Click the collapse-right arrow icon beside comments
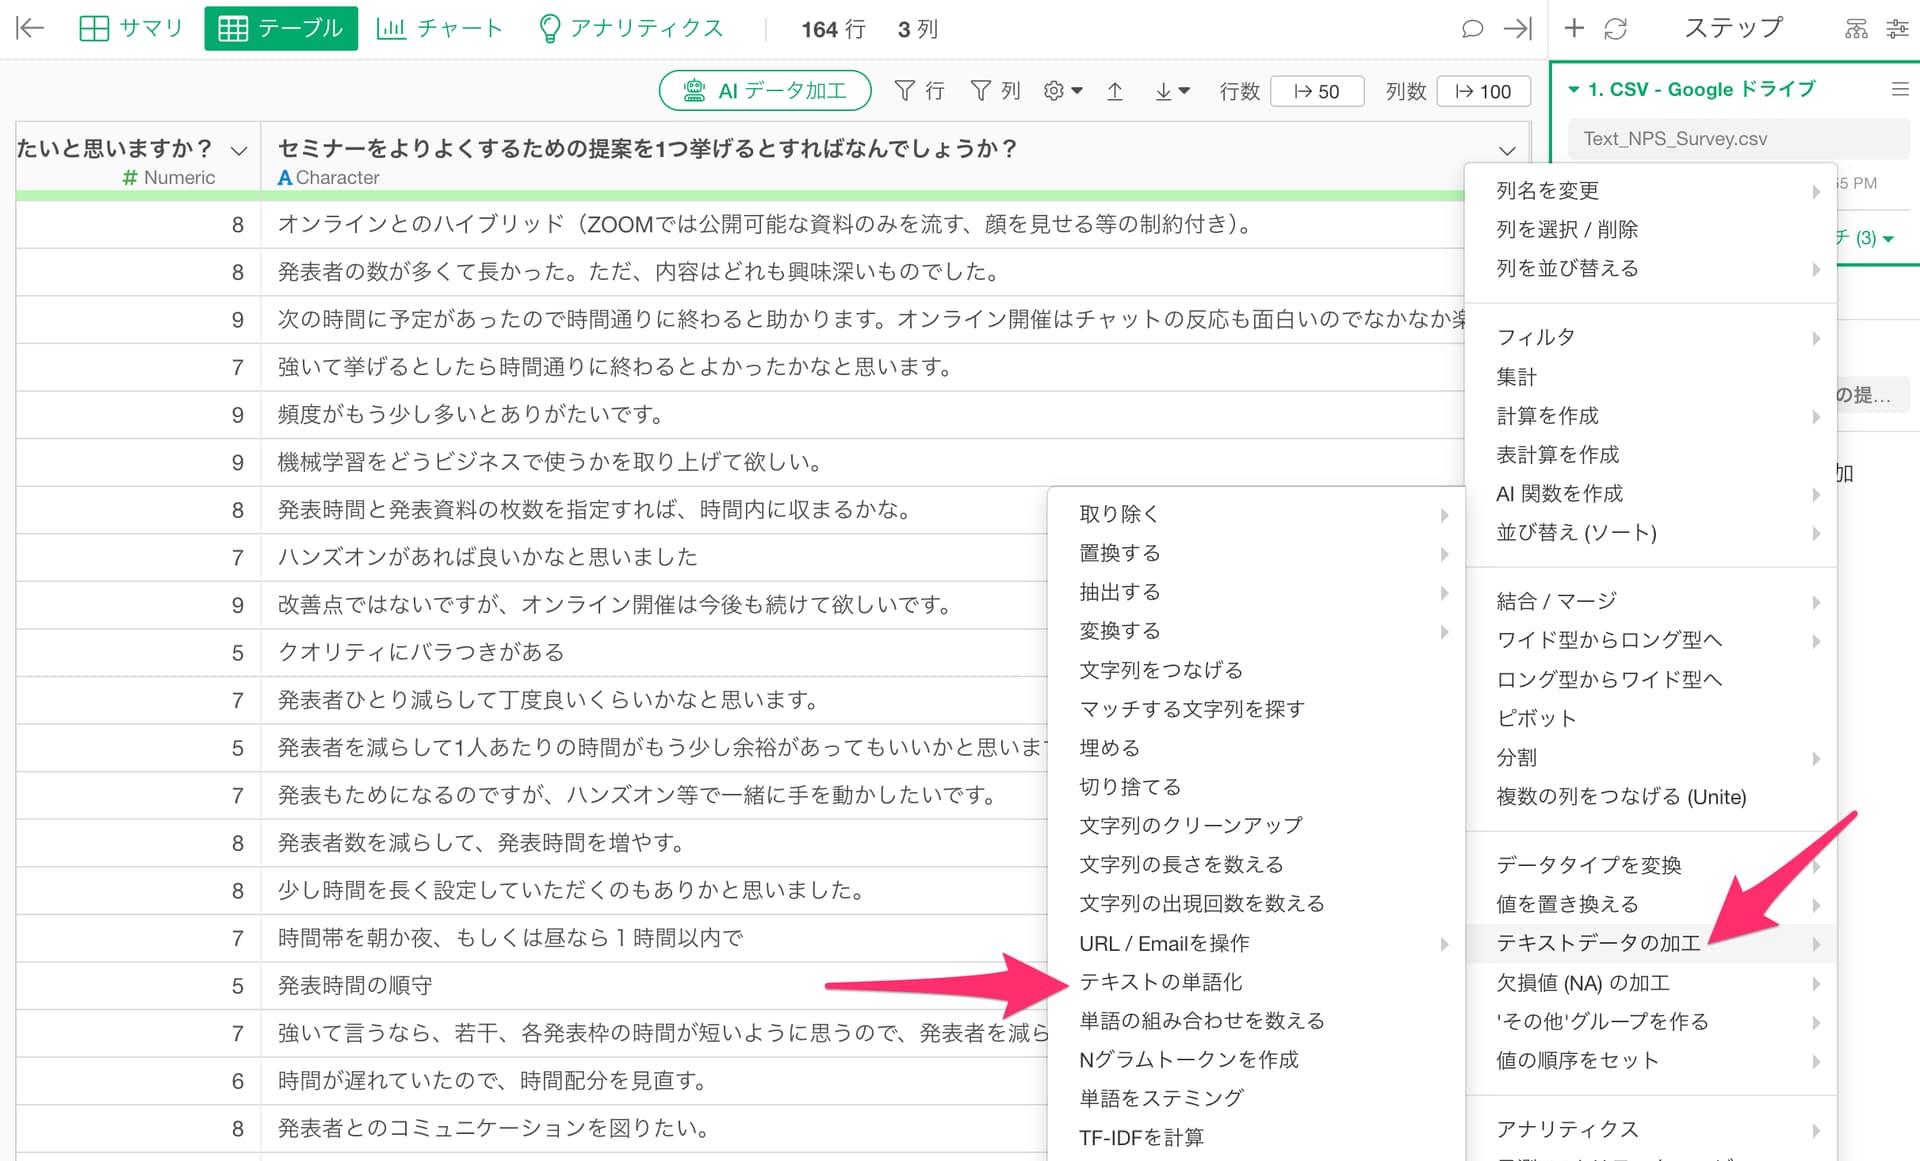The height and width of the screenshot is (1161, 1920). pos(1517,29)
